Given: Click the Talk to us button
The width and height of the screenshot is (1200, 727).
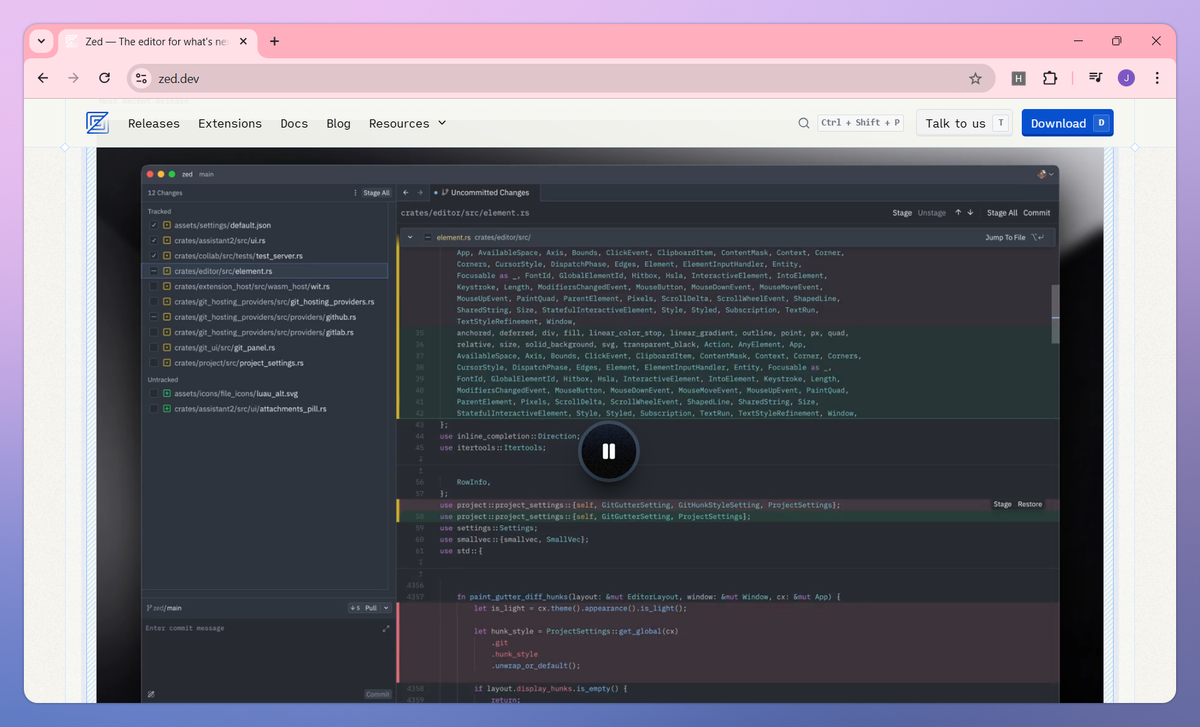Looking at the screenshot, I should click(x=964, y=123).
